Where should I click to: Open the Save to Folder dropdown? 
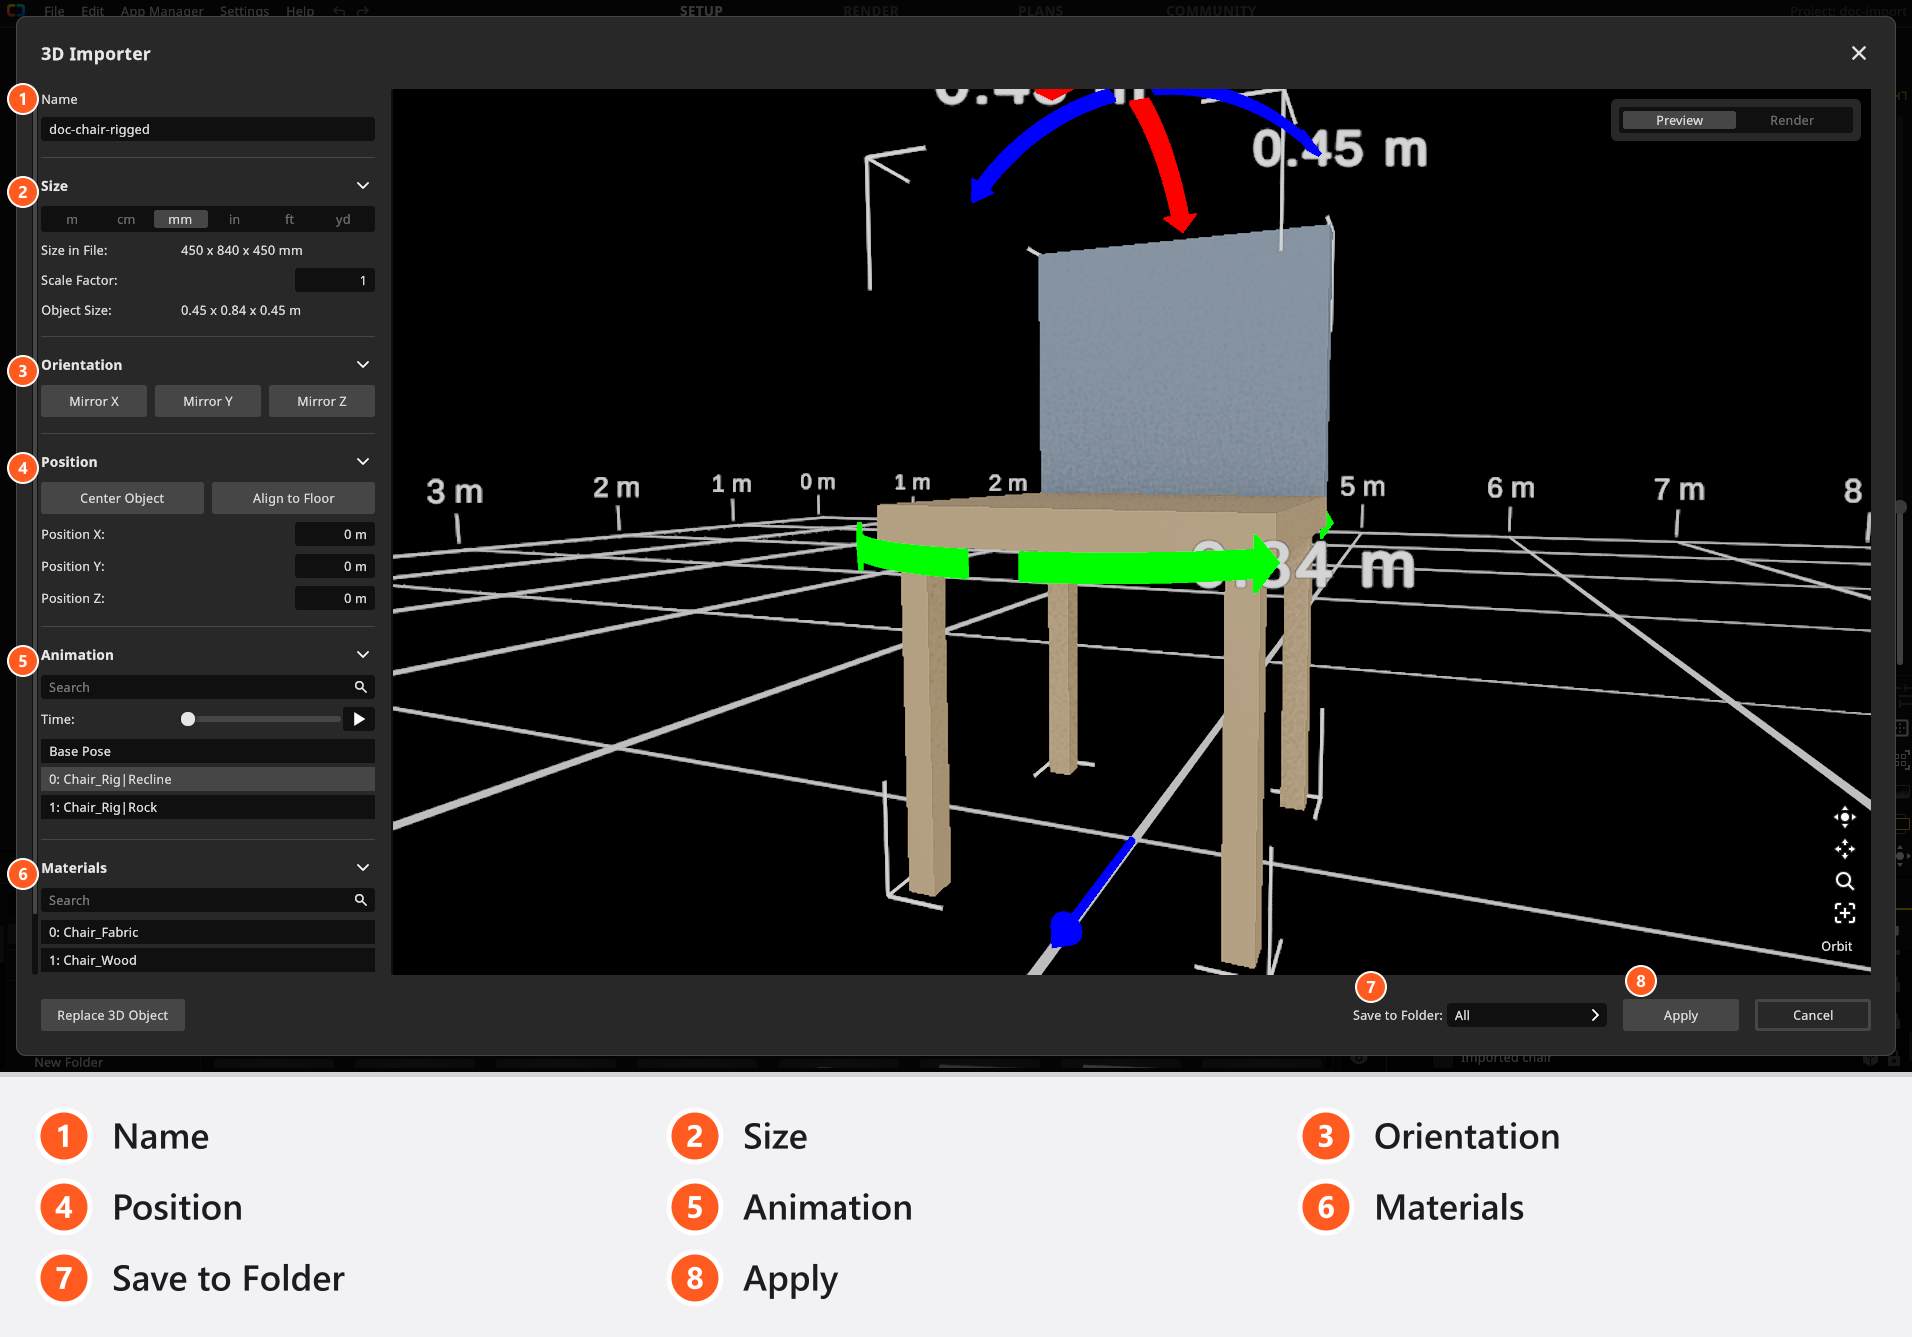[x=1526, y=1015]
